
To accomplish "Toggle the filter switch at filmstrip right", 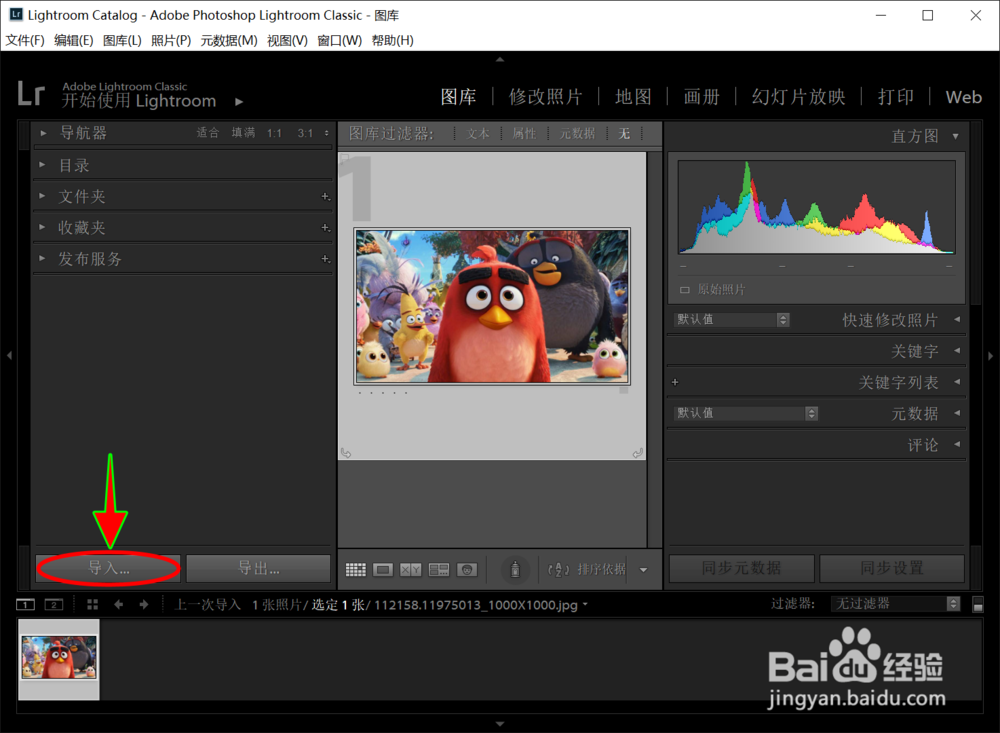I will pos(978,604).
